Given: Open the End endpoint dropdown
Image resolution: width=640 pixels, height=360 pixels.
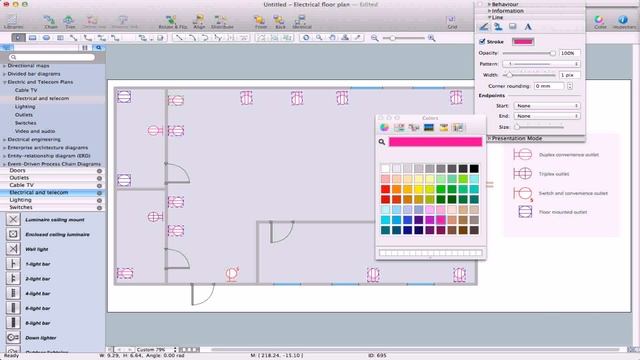Looking at the screenshot, I should click(547, 116).
